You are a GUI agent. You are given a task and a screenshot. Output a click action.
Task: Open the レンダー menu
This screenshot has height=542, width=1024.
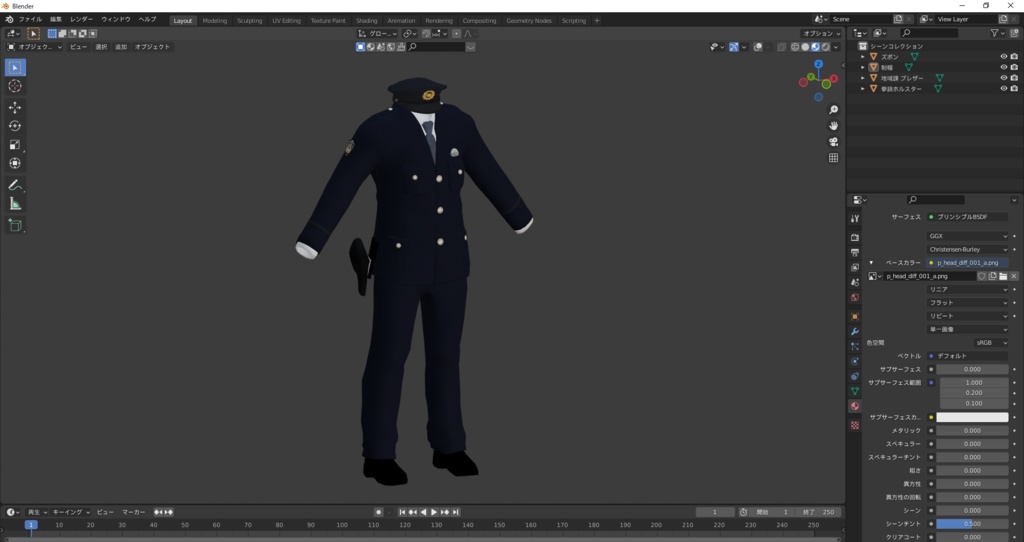(81, 20)
